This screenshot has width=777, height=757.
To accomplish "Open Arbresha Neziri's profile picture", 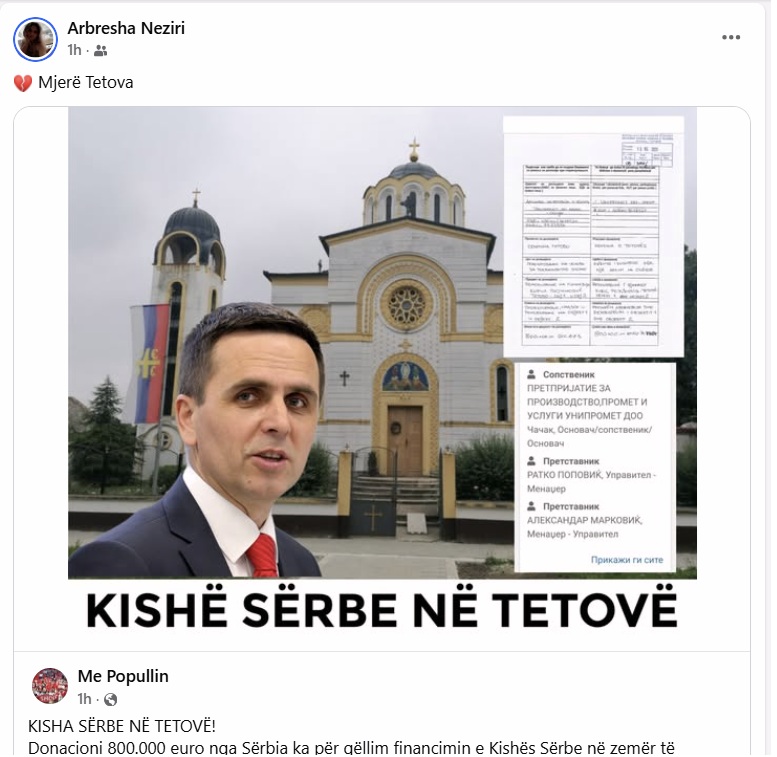I will pos(35,39).
